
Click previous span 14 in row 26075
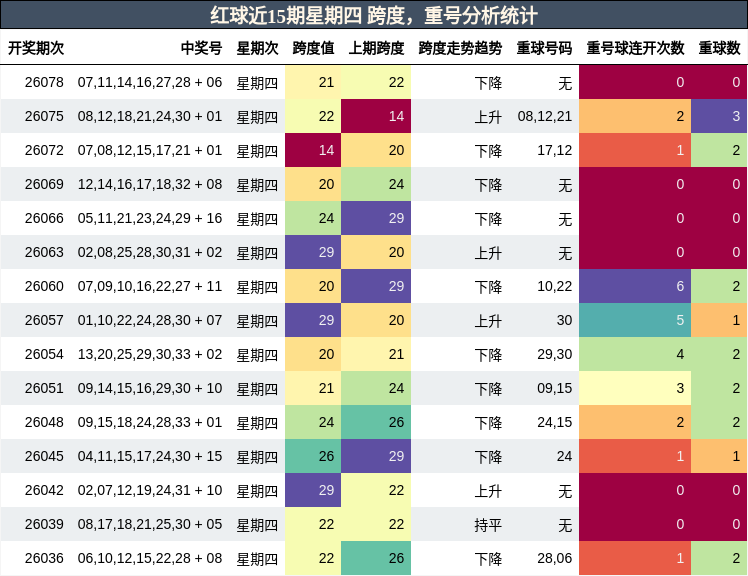pyautogui.click(x=376, y=116)
